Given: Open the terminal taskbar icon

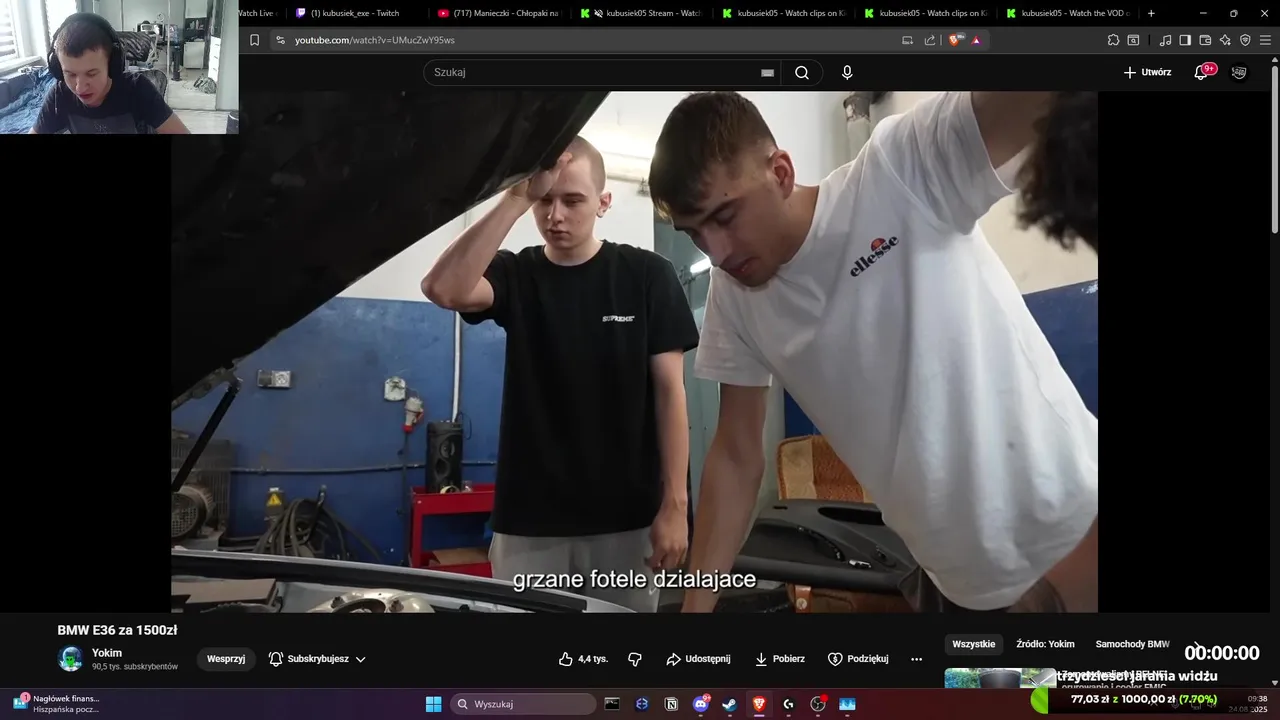Looking at the screenshot, I should 612,704.
